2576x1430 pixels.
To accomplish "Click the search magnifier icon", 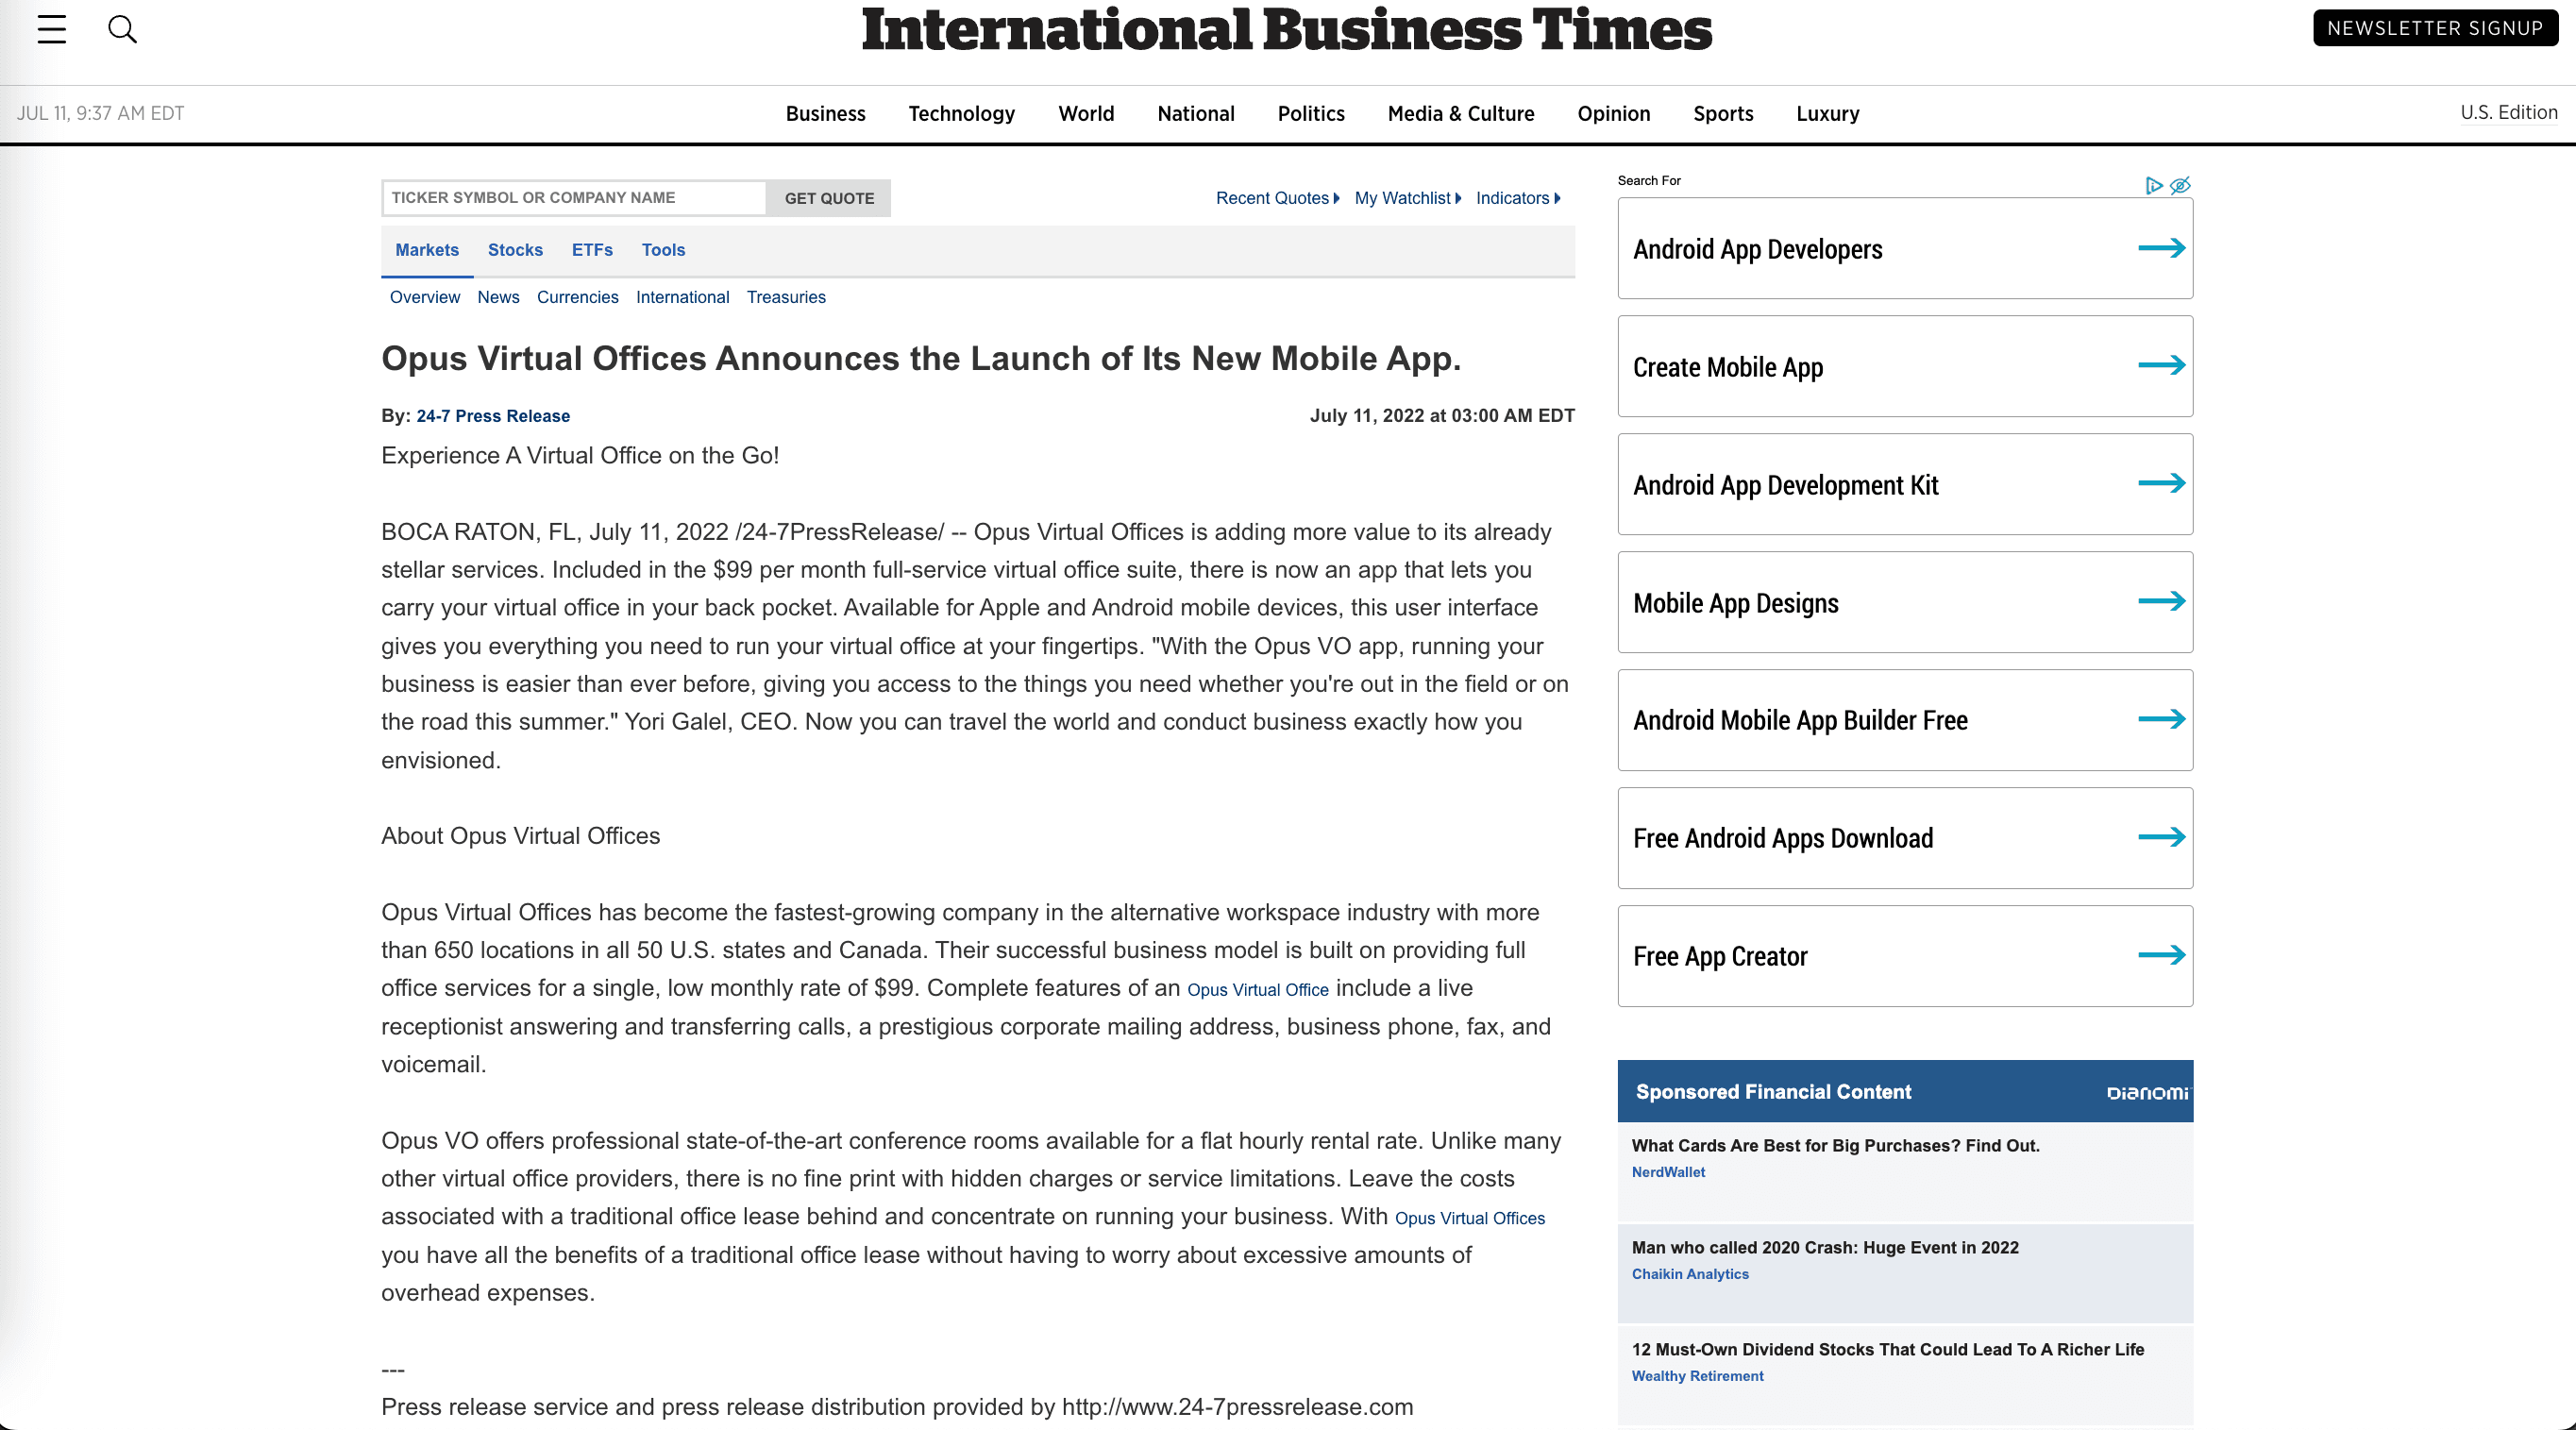I will click(x=123, y=29).
